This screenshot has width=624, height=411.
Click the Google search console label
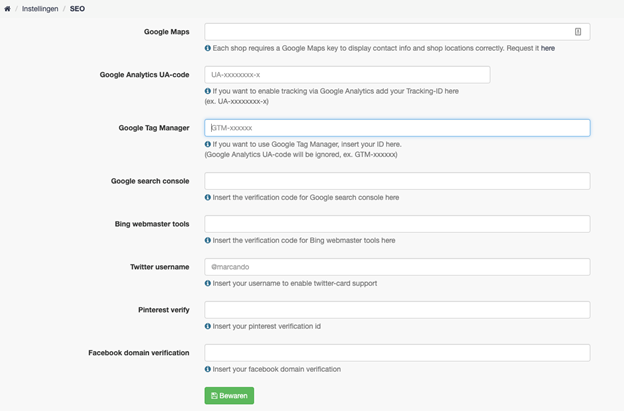click(150, 181)
